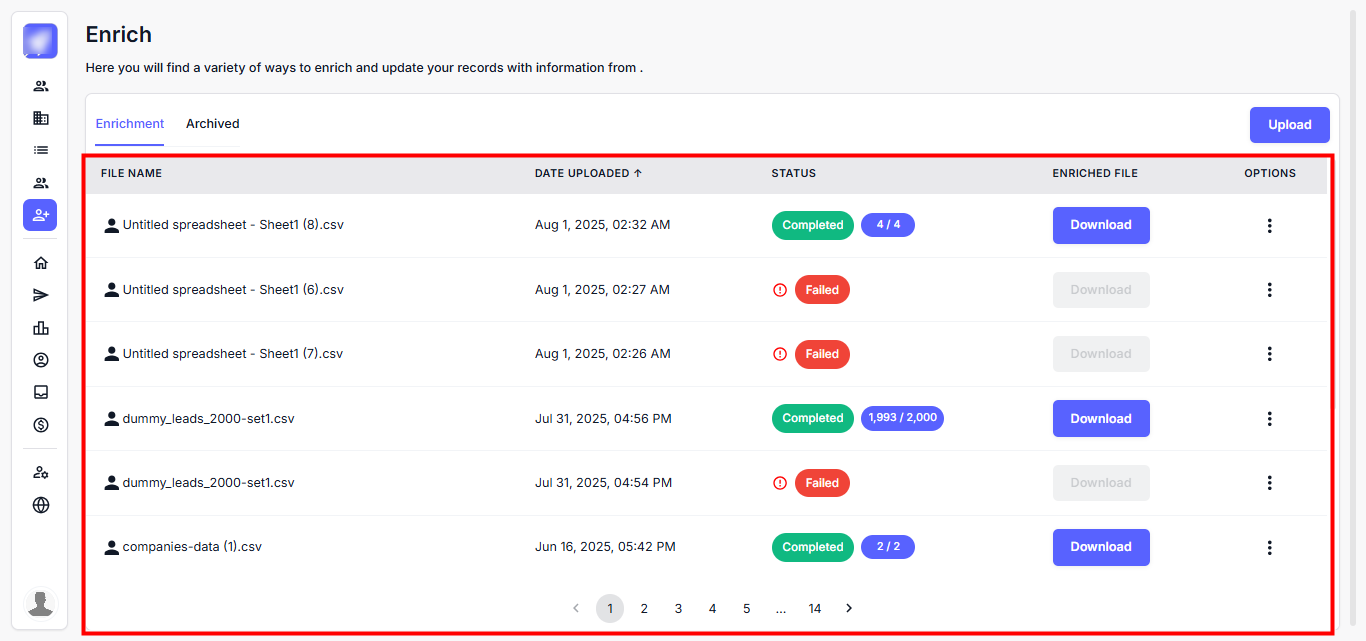Go to page 14 in pagination

(815, 609)
